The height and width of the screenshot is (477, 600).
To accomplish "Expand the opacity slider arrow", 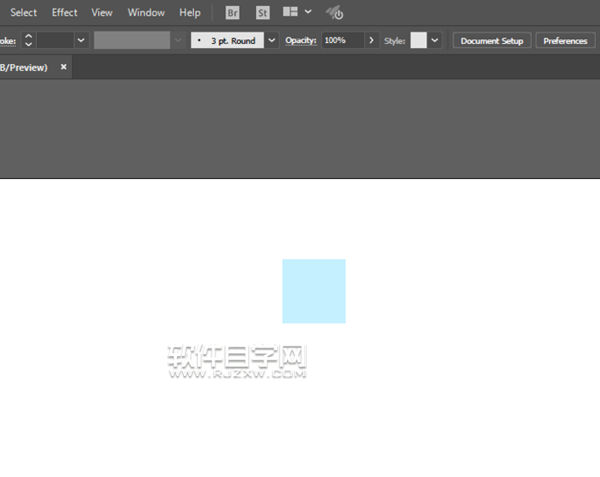I will (x=372, y=41).
